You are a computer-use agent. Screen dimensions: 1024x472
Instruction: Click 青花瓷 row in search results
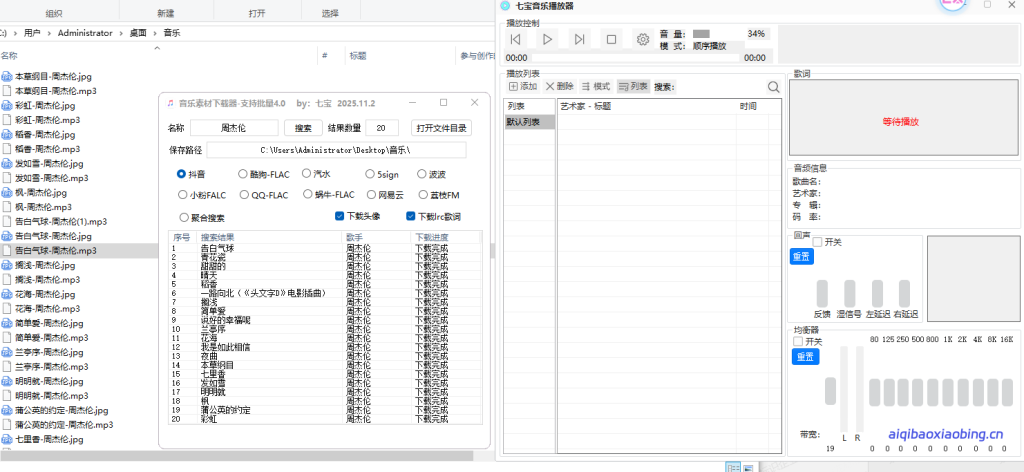(x=327, y=257)
